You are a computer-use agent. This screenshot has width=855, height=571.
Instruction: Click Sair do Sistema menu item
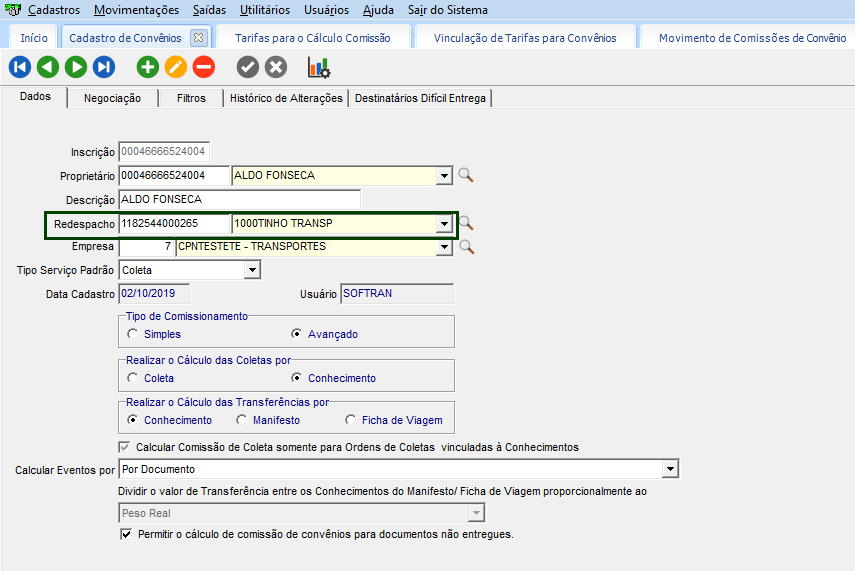448,10
